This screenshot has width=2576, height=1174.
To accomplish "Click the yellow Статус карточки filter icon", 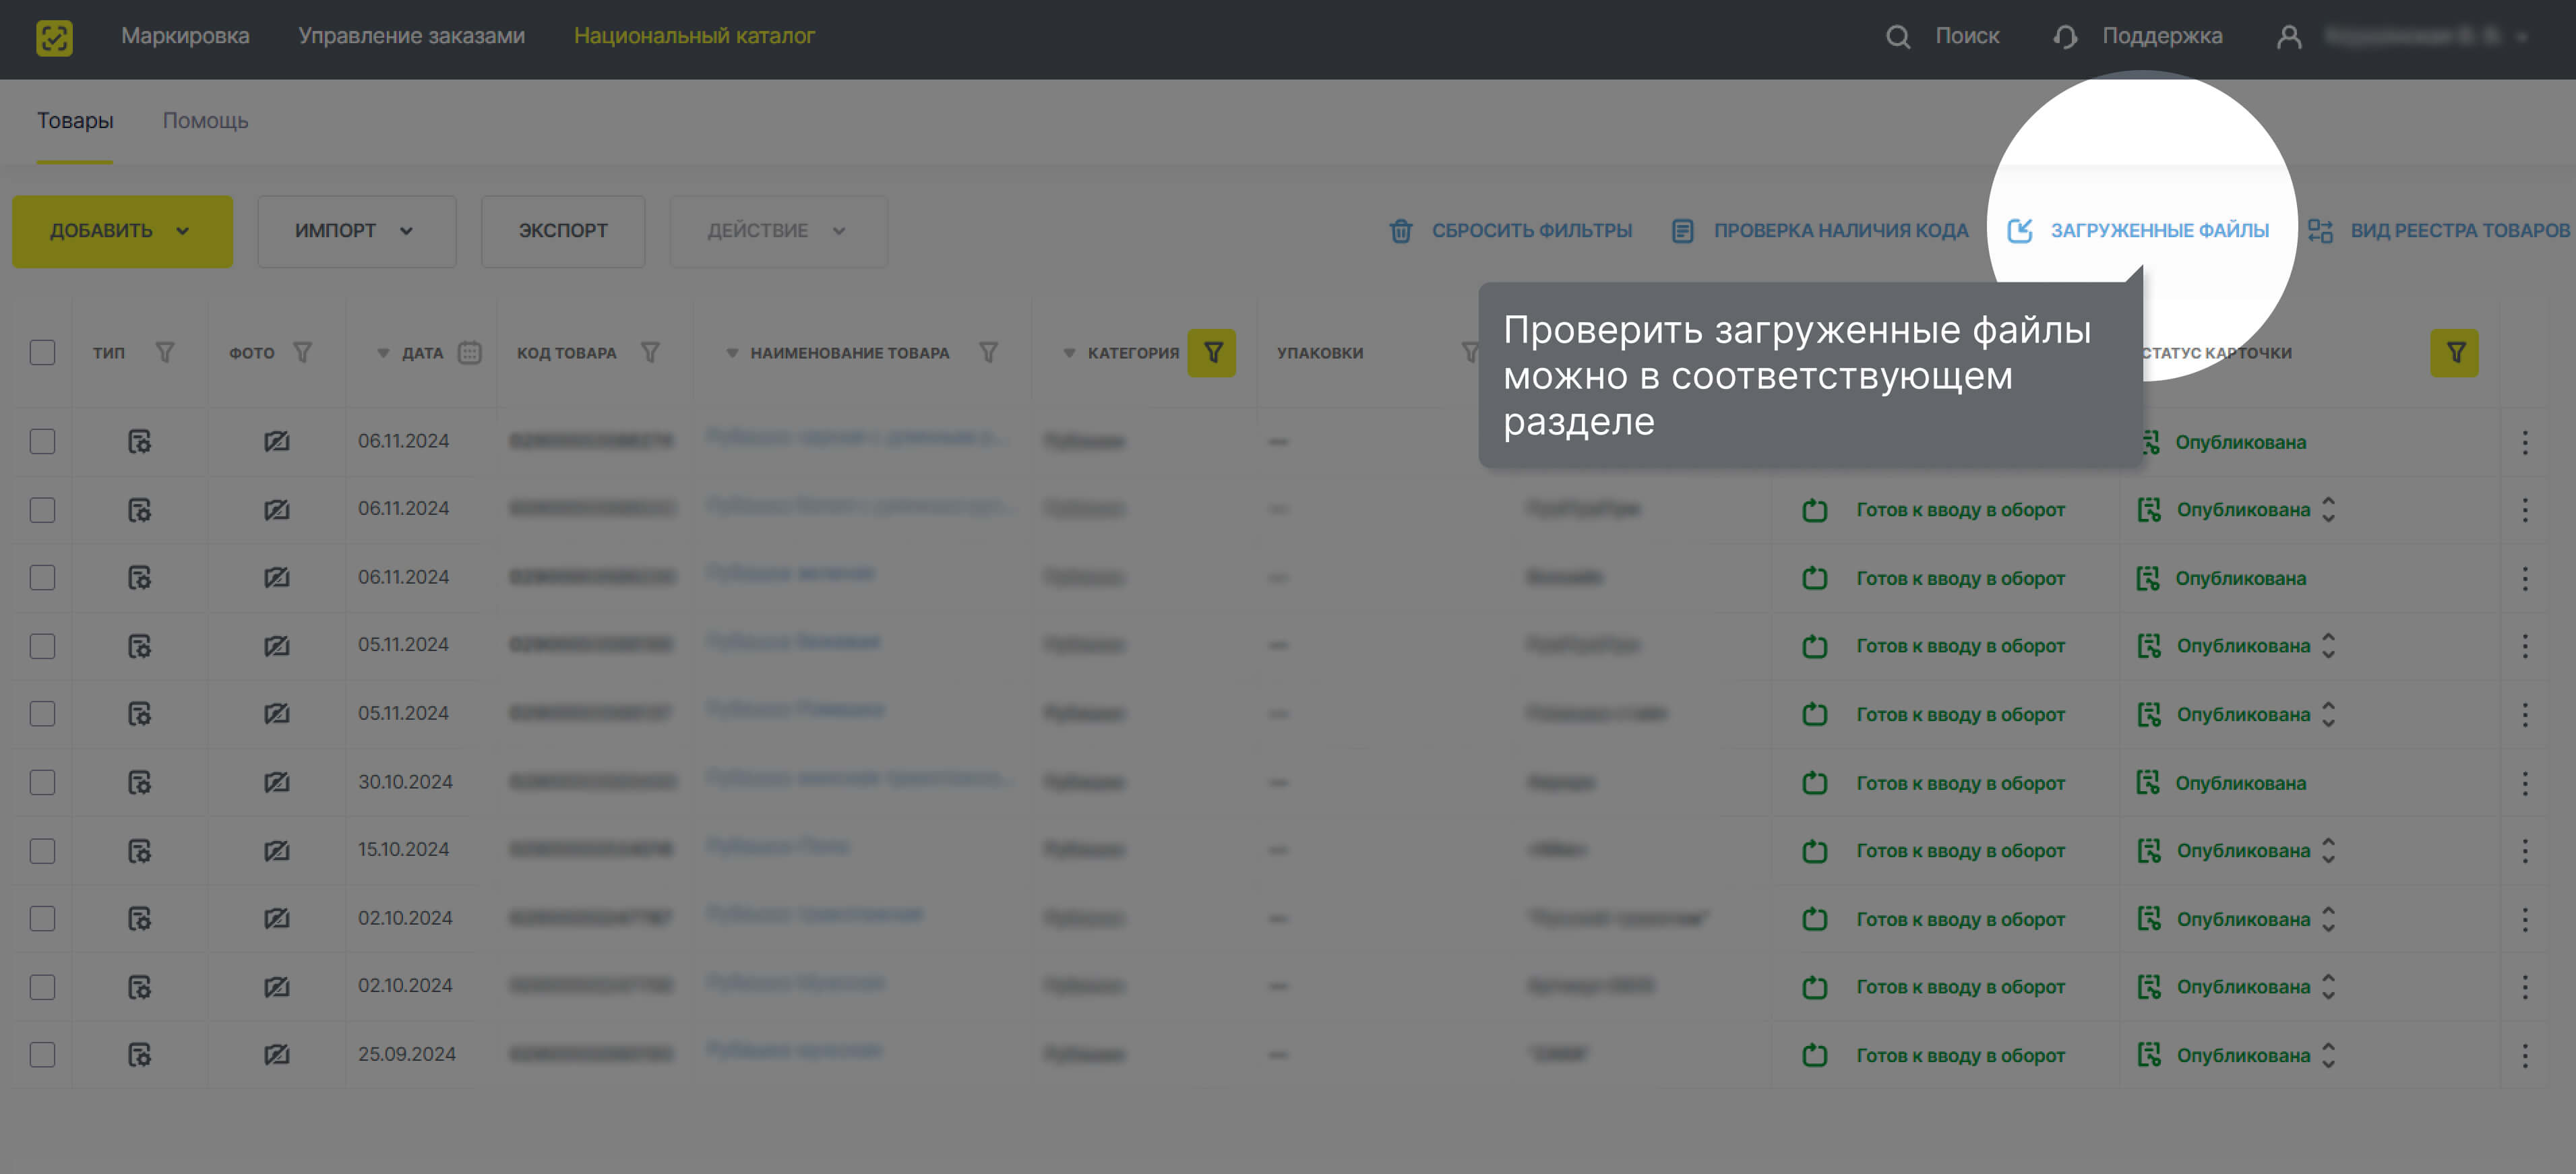I will 2454,353.
